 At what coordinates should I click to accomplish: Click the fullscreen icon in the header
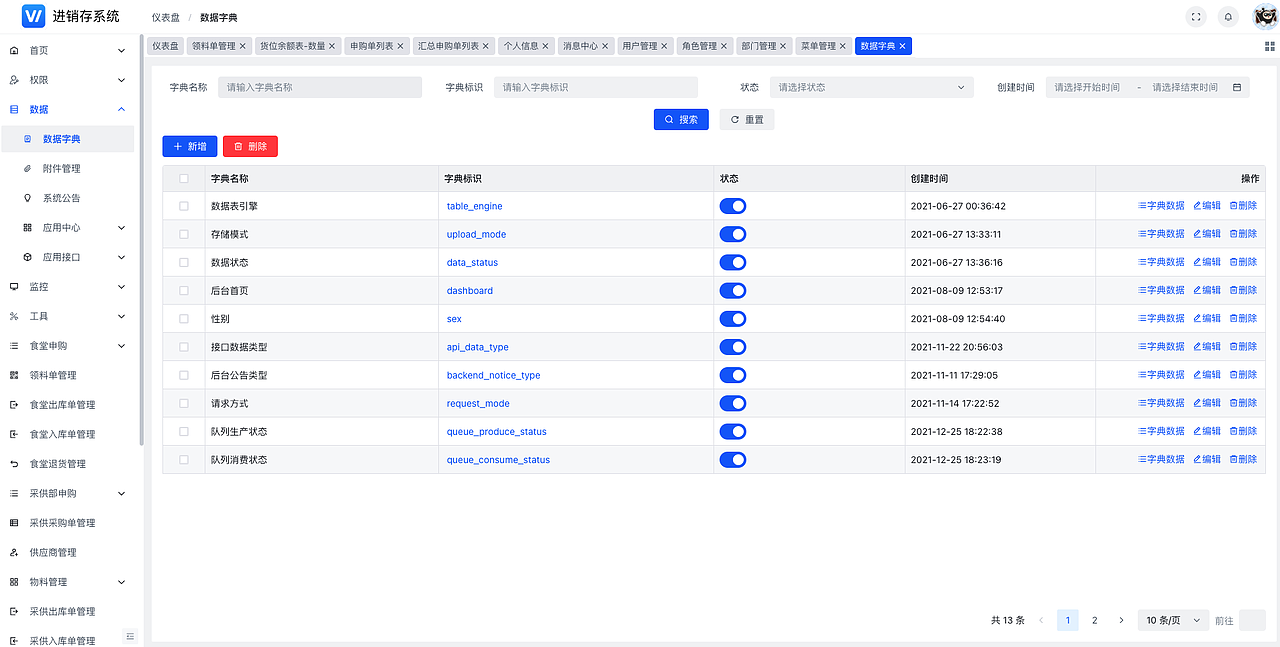click(1195, 16)
